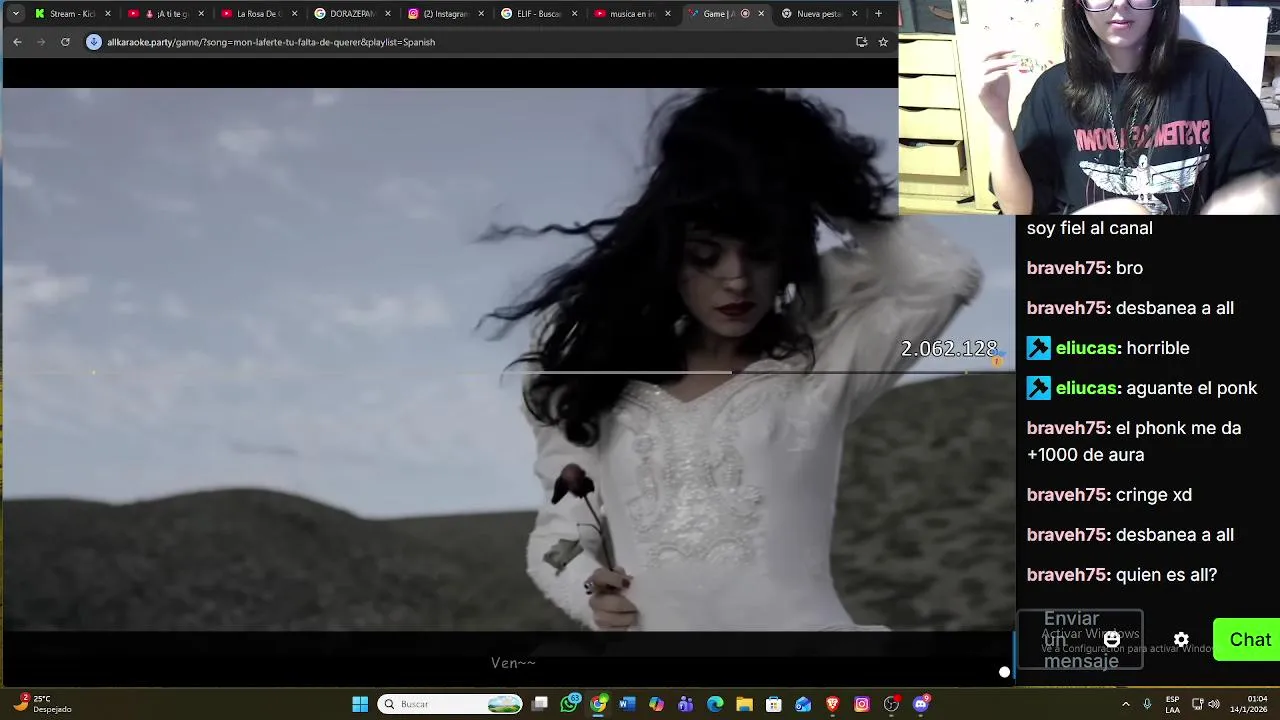The height and width of the screenshot is (720, 1280).
Task: Open OBS Studio from taskbar
Action: tap(891, 704)
